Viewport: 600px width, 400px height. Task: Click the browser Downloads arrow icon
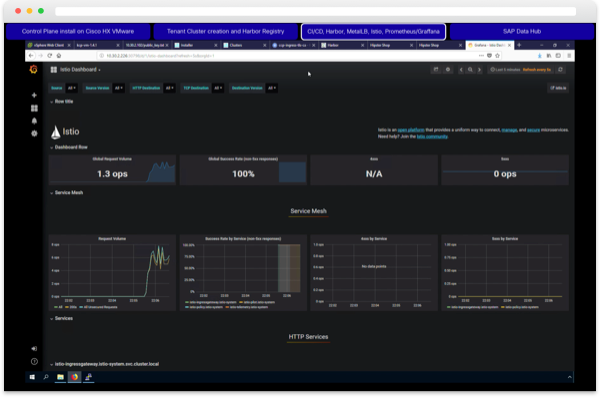pos(540,56)
